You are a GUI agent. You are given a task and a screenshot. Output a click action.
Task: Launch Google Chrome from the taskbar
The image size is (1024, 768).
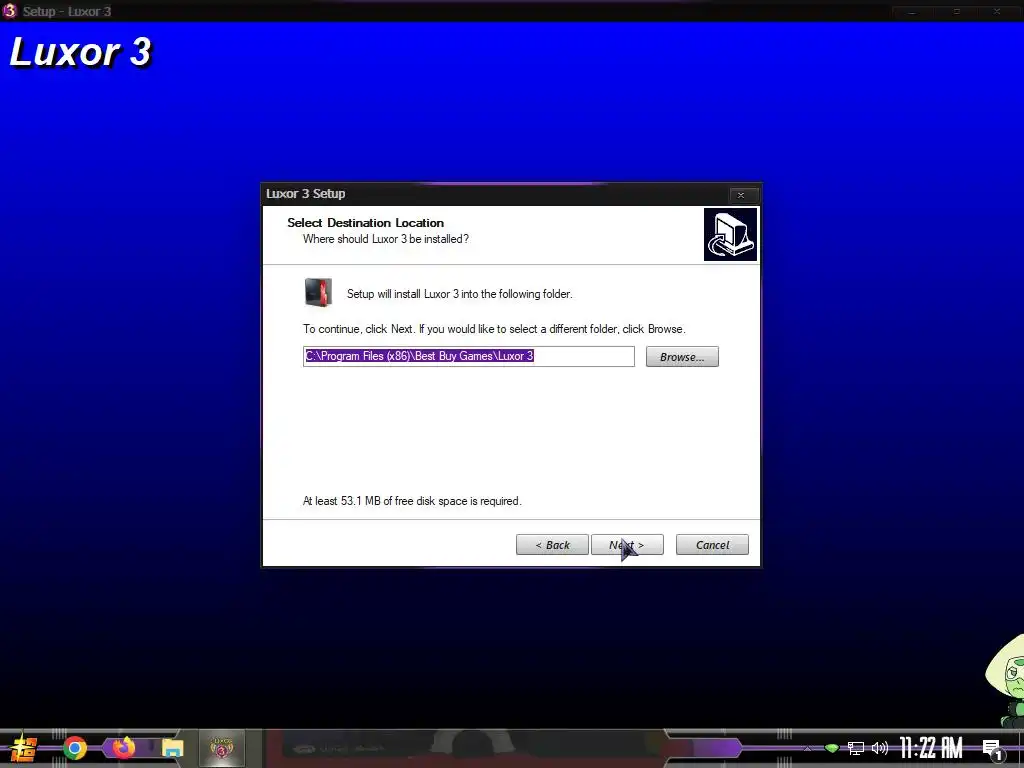click(x=74, y=748)
